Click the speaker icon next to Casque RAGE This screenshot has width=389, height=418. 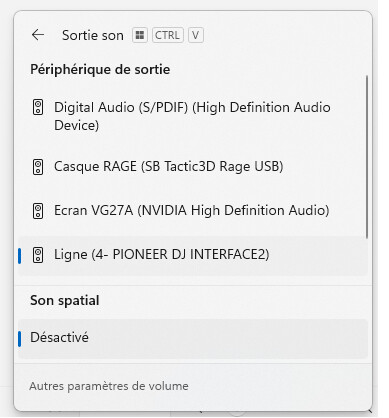(38, 167)
